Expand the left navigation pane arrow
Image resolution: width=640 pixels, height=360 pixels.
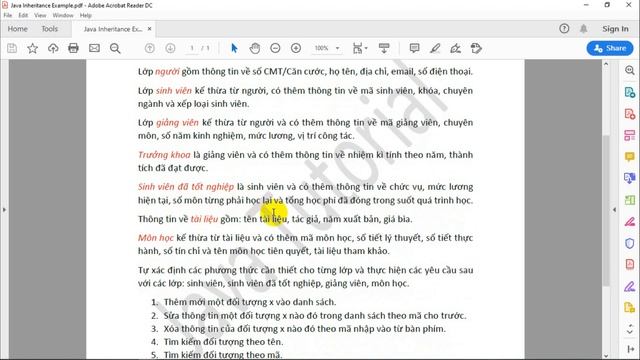(x=4, y=210)
